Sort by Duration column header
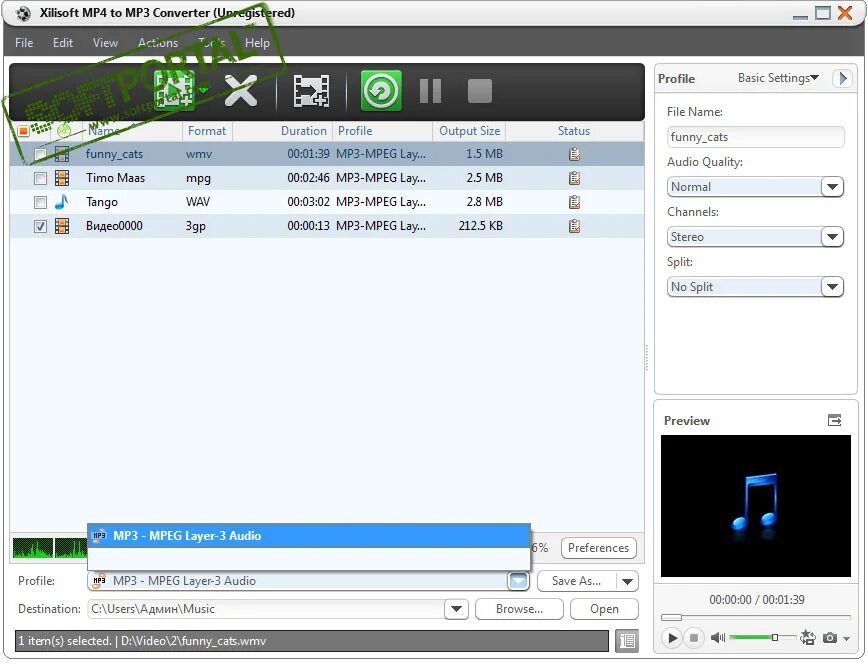This screenshot has width=868, height=664. click(303, 131)
